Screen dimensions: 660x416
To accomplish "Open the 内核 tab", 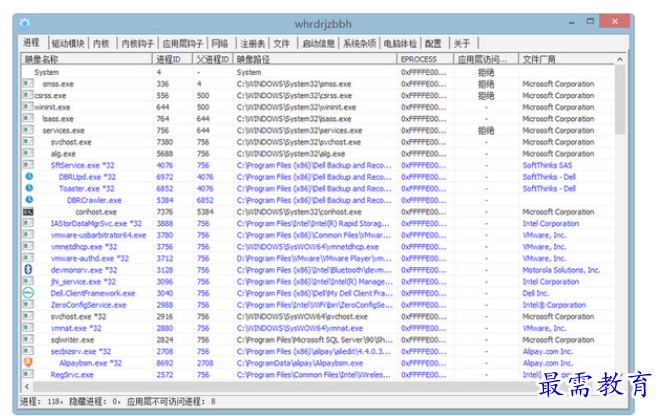I will tap(101, 43).
